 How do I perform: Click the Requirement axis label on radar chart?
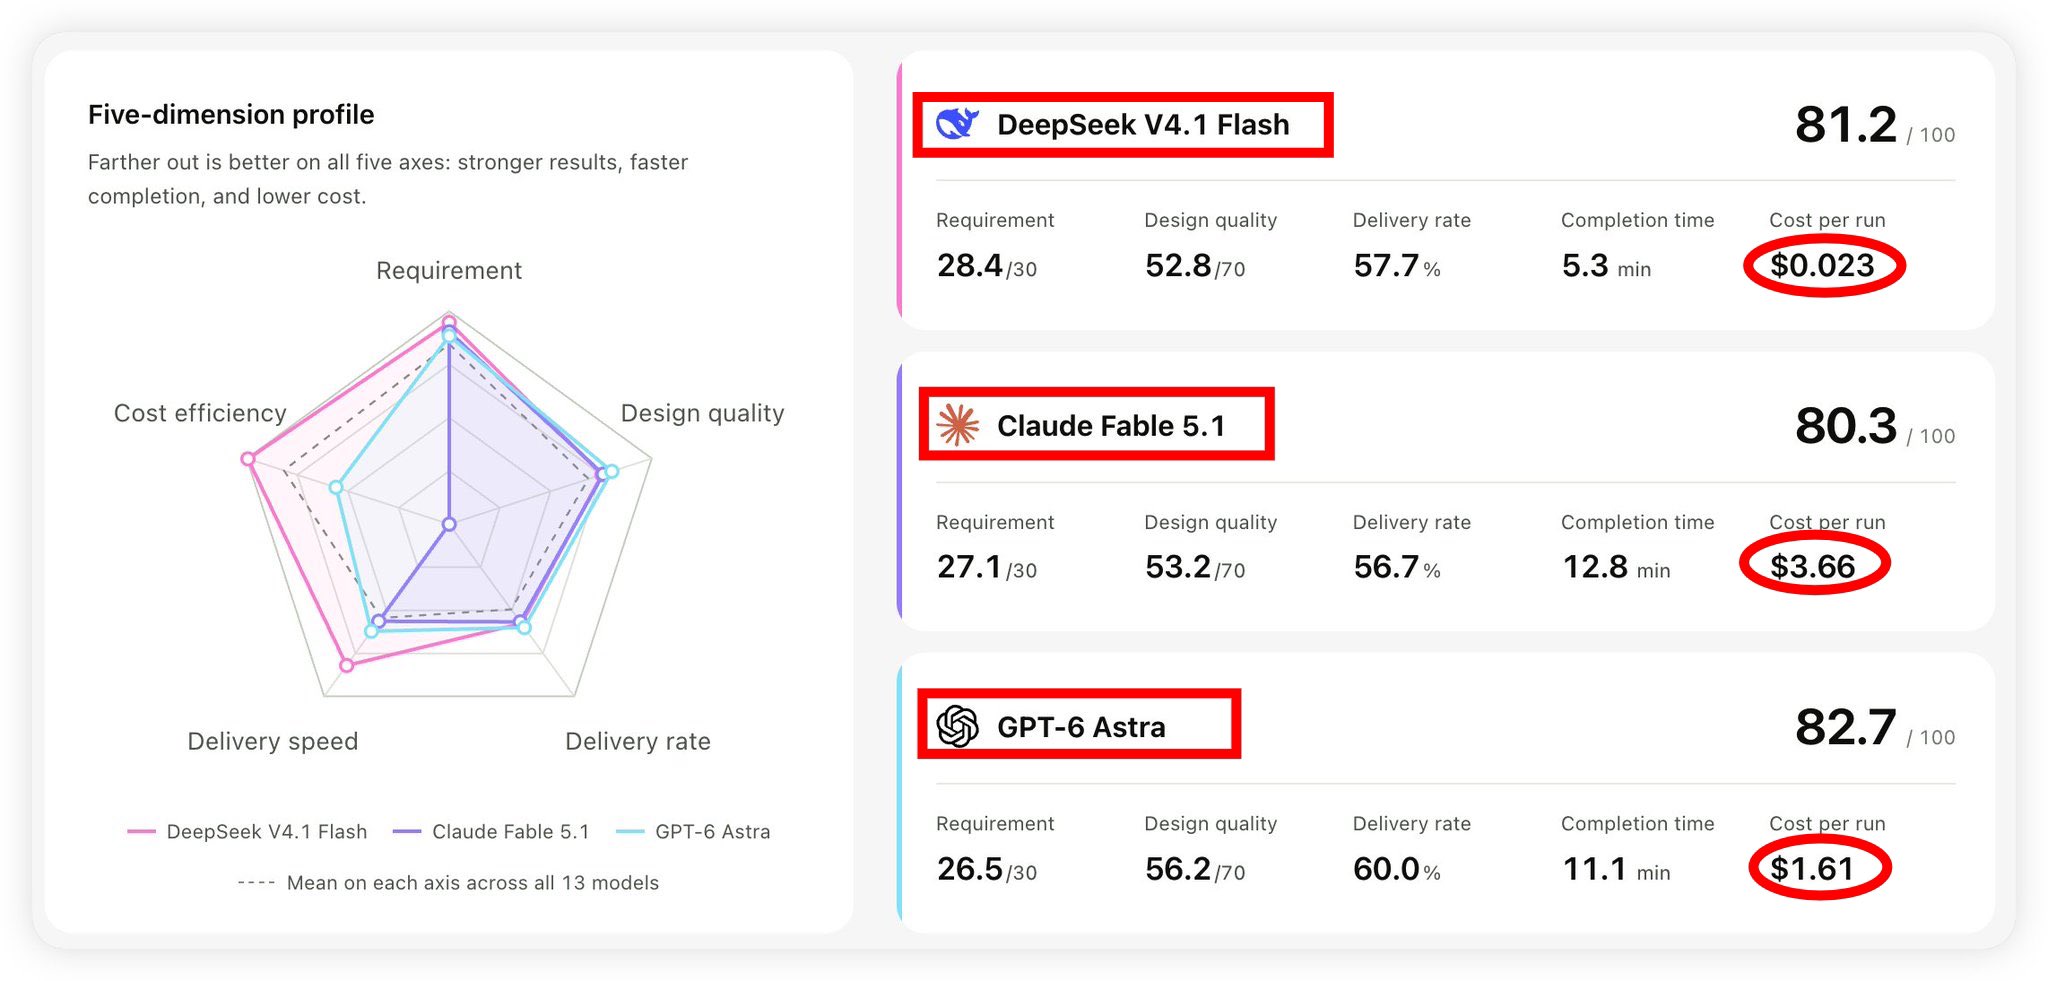point(449,270)
